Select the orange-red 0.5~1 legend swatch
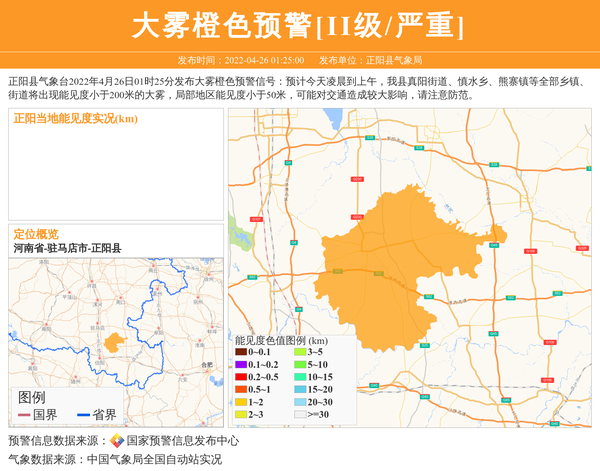The height and width of the screenshot is (471, 600). pyautogui.click(x=240, y=389)
